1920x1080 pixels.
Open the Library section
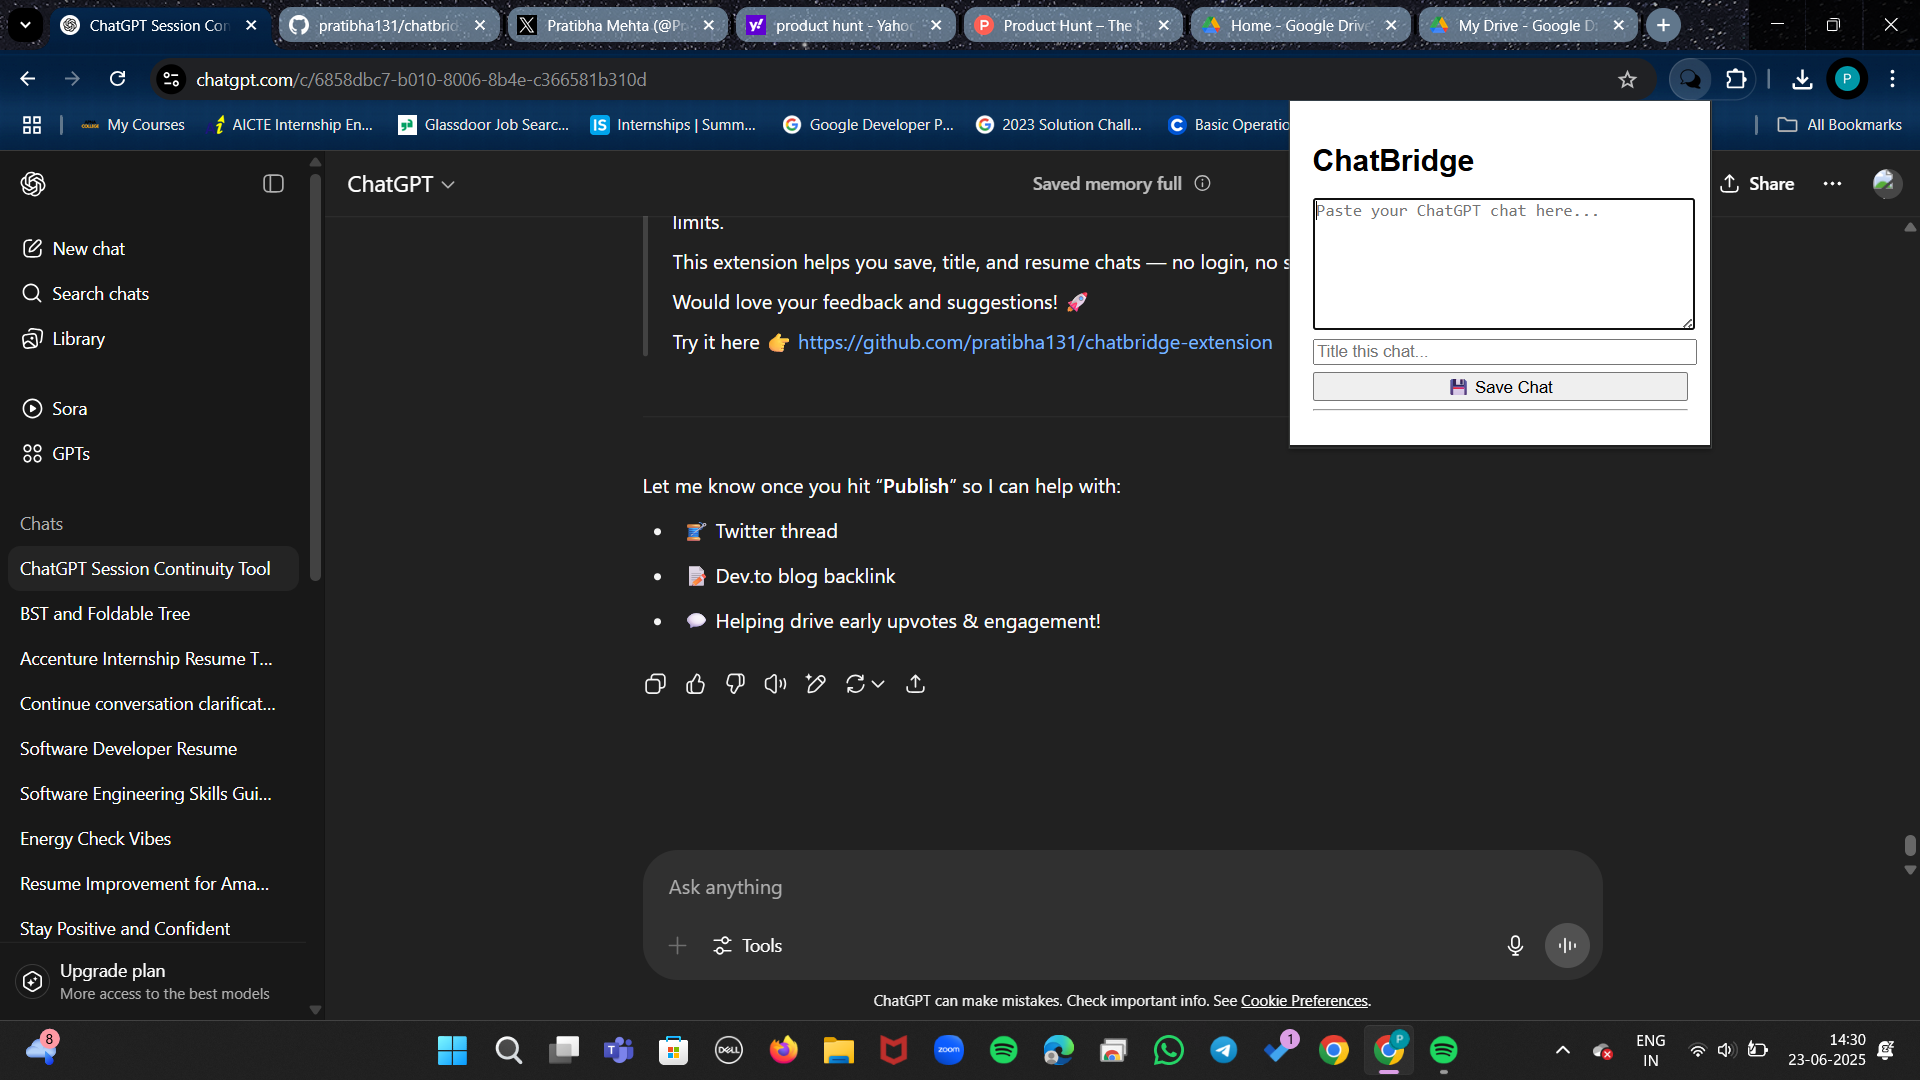[x=154, y=339]
